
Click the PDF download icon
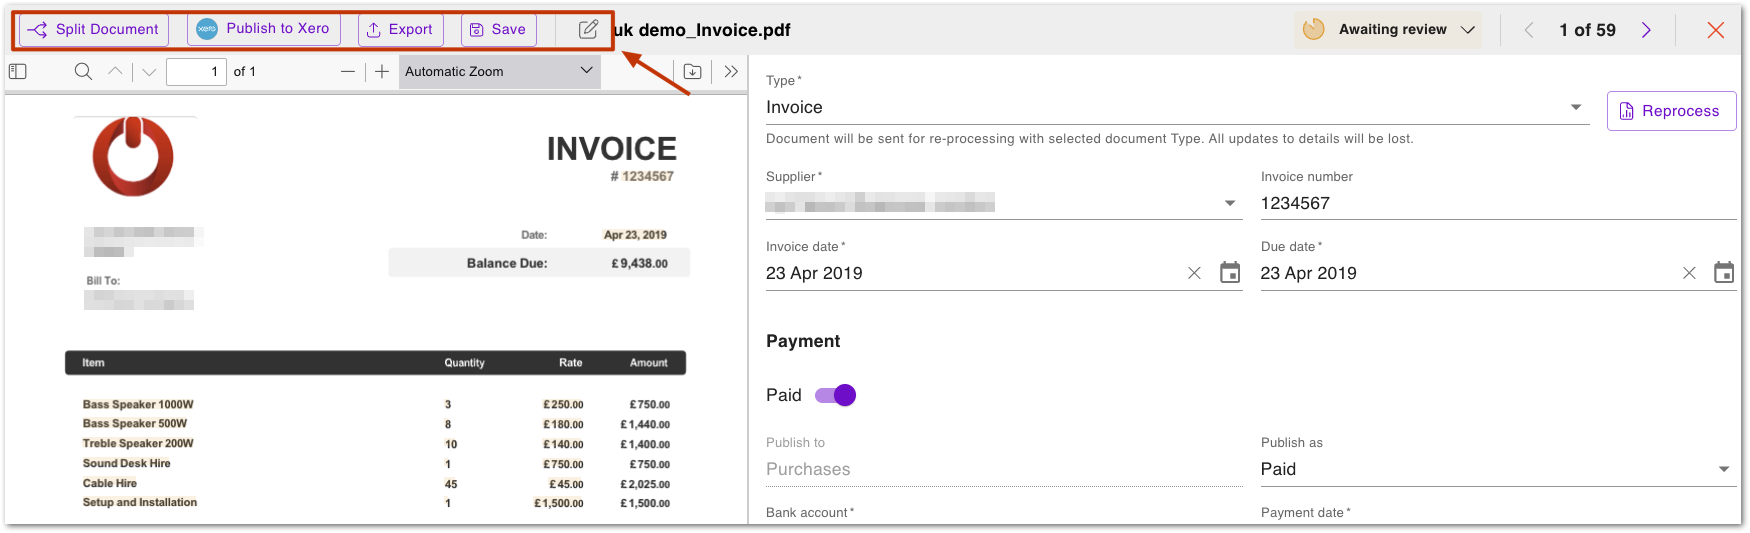[x=692, y=71]
